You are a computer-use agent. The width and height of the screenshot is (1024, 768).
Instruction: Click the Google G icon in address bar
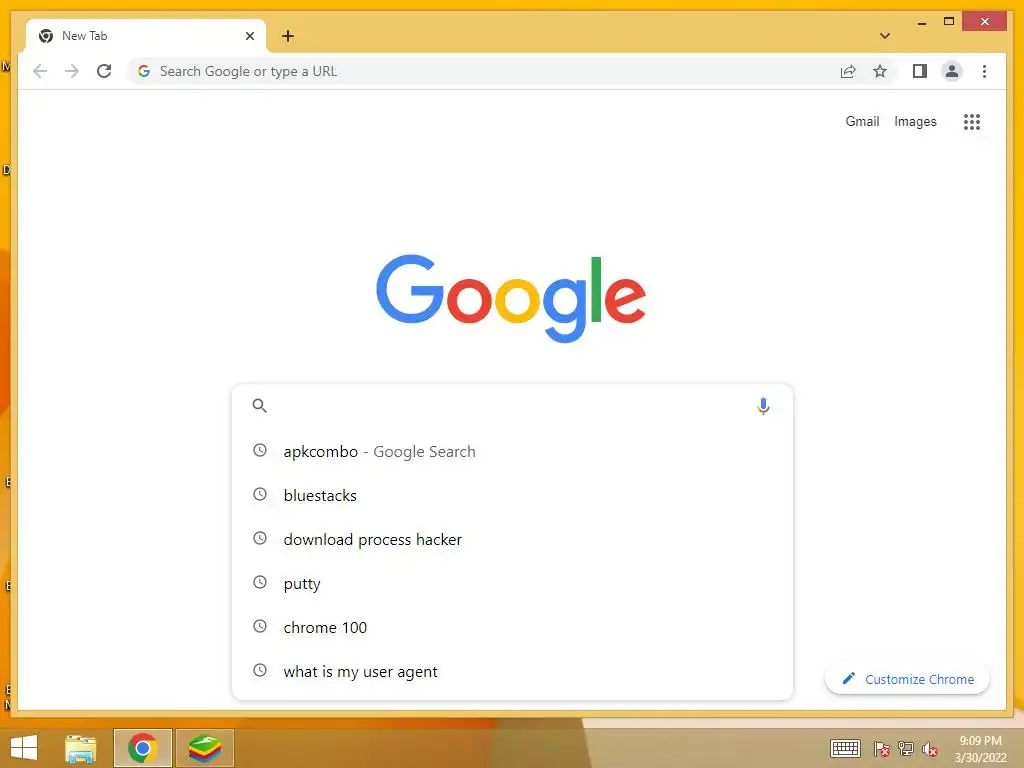coord(144,71)
